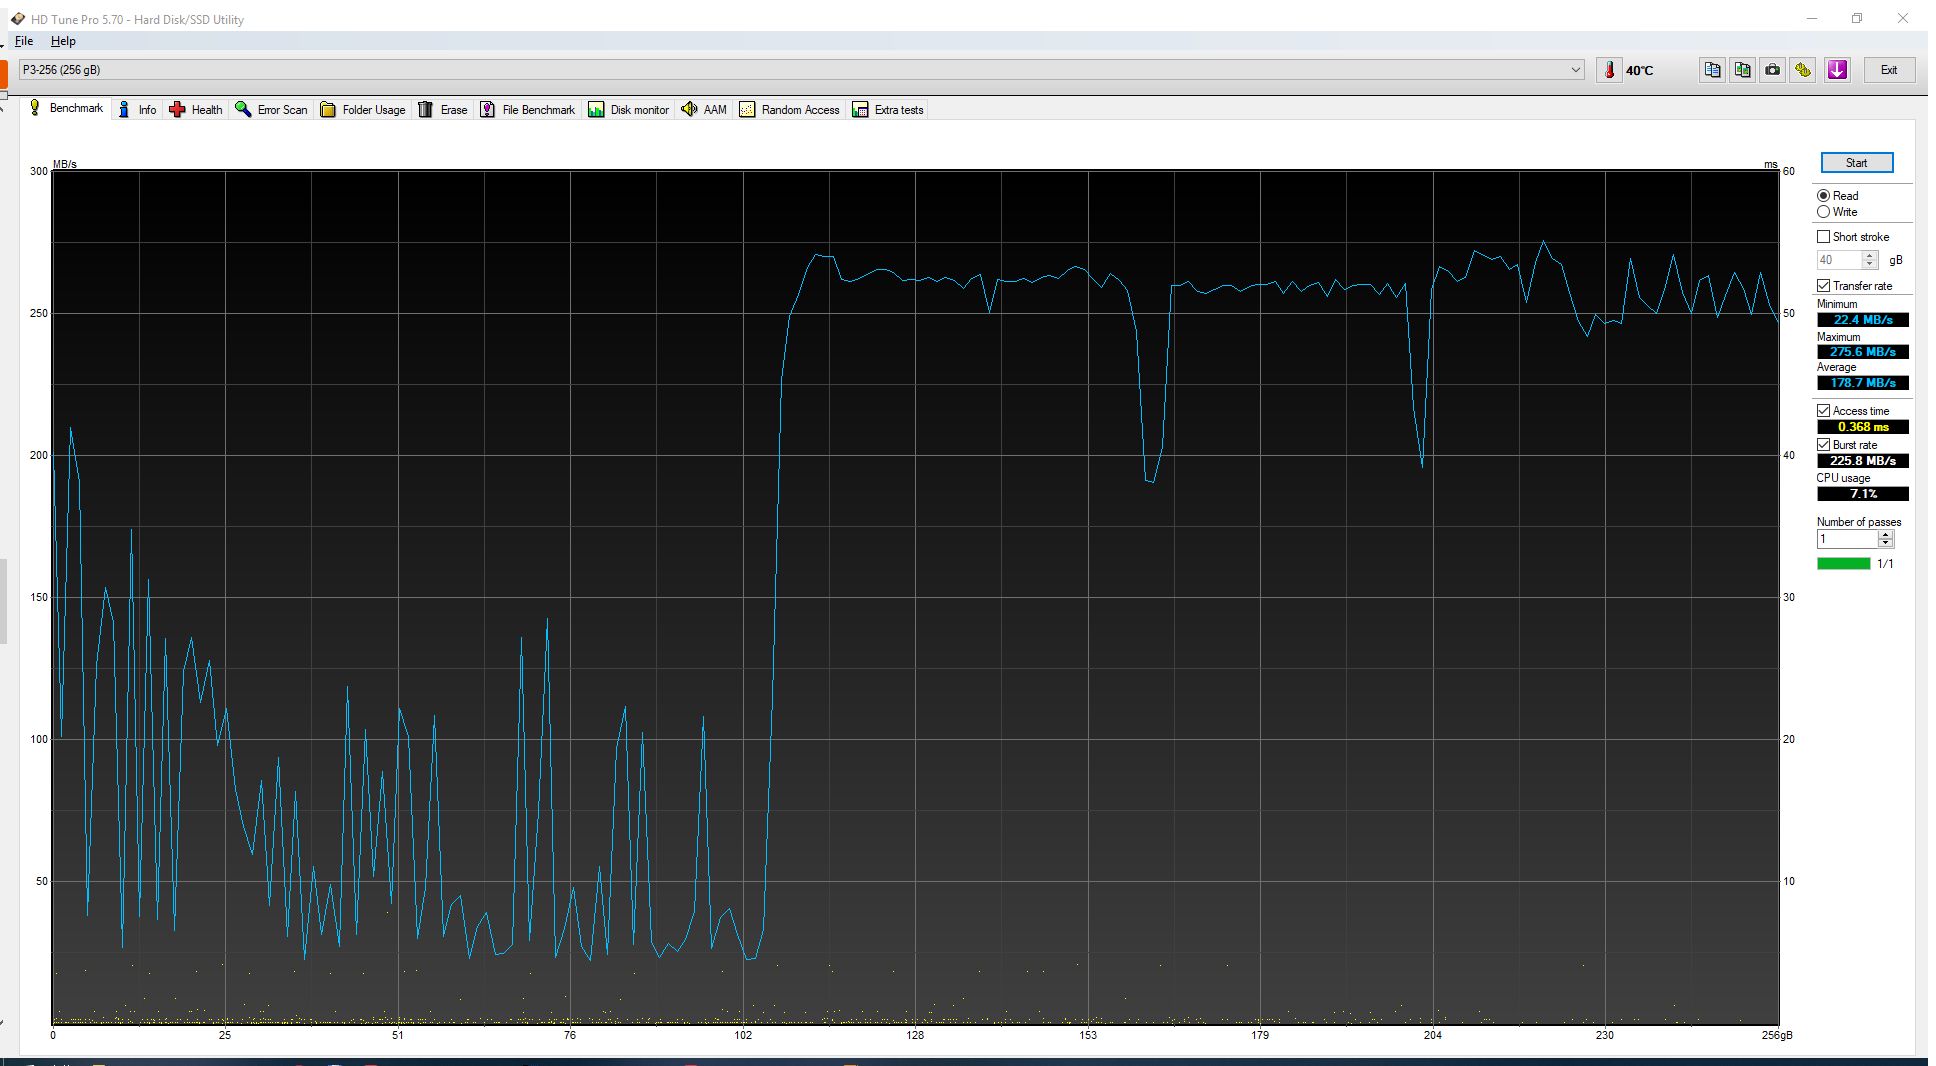Click the Number of passes input field
Viewport: 1936px width, 1066px height.
pos(1848,539)
